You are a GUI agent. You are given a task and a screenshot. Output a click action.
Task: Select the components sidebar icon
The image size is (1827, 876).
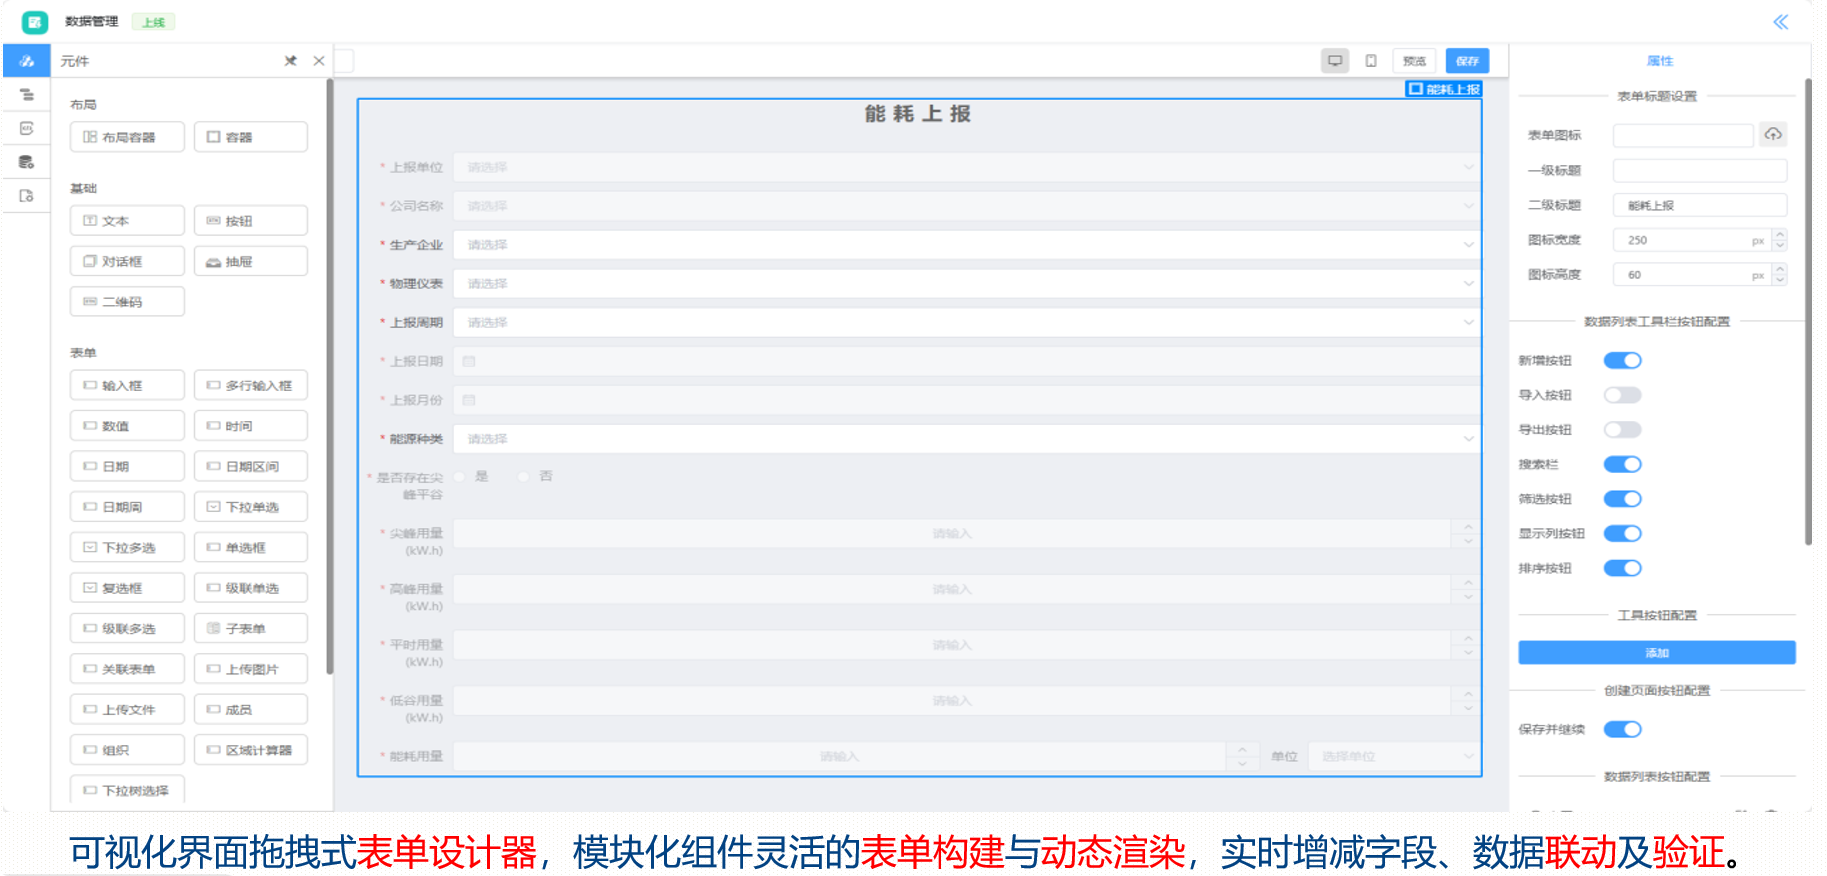pos(27,61)
